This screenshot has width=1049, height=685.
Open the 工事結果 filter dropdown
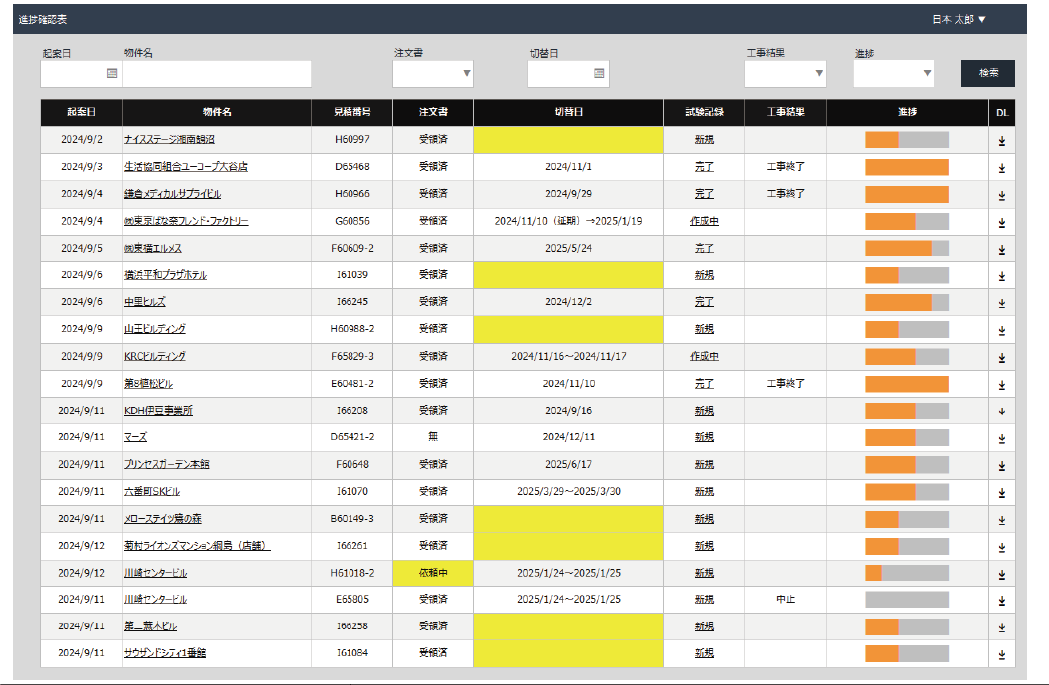click(x=785, y=74)
